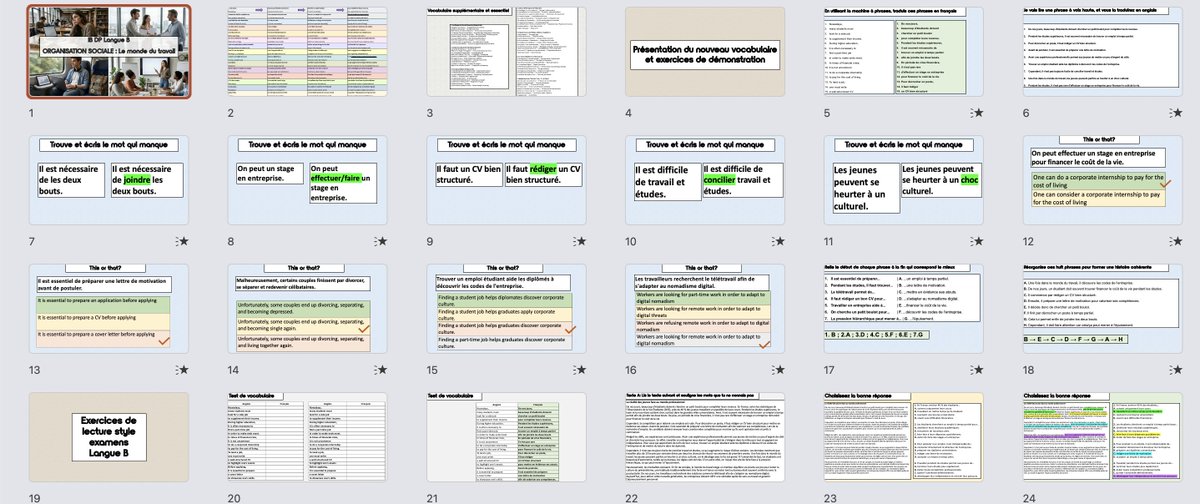Select slide 9 with highlighted word 'rédiger'
The width and height of the screenshot is (1200, 504).
[507, 180]
